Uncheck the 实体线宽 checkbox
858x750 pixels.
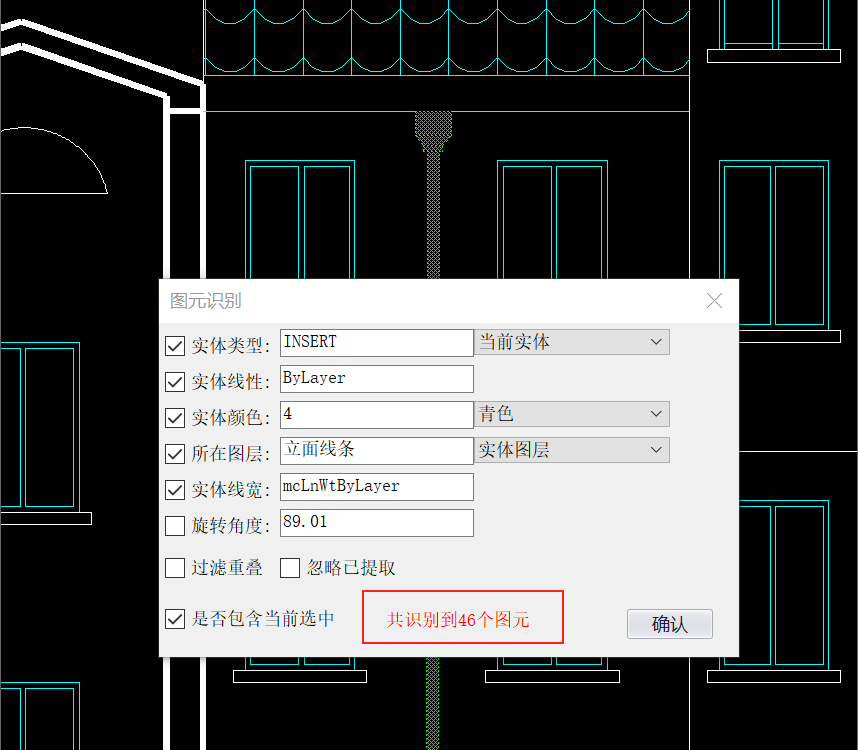(175, 490)
